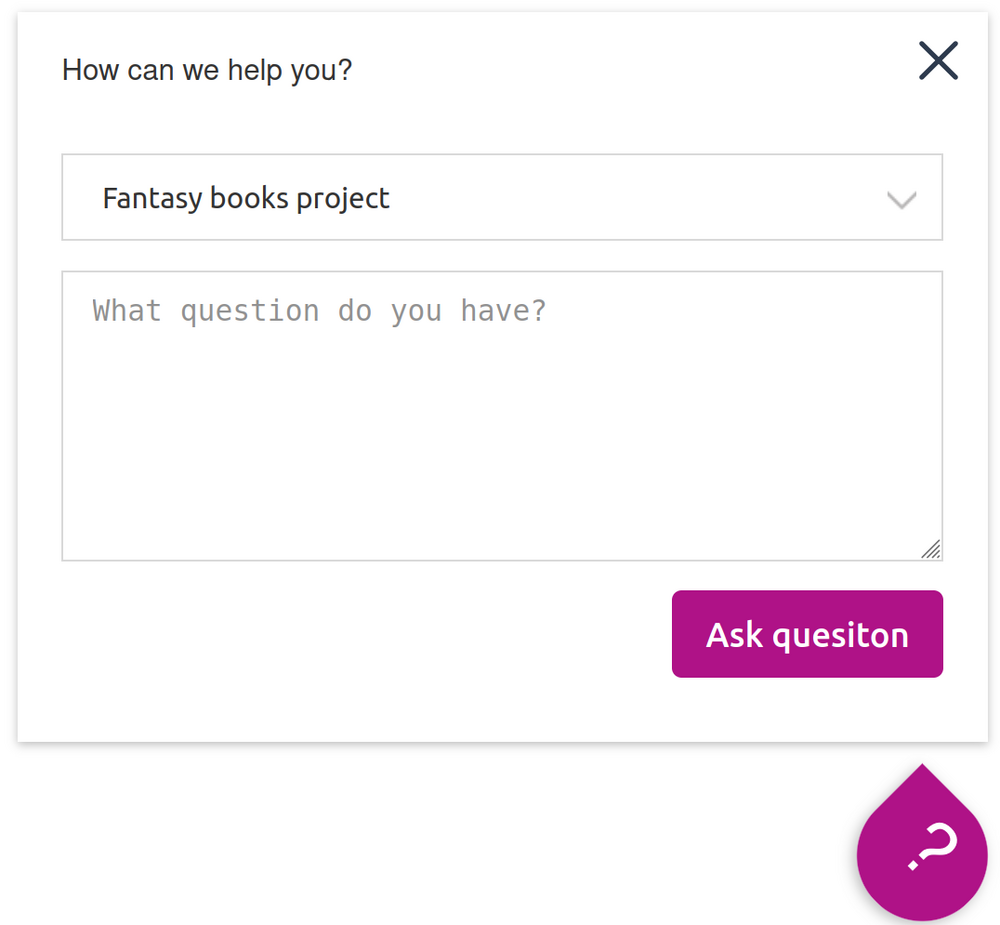
Task: Close the help dialog with the X
Action: 938,62
